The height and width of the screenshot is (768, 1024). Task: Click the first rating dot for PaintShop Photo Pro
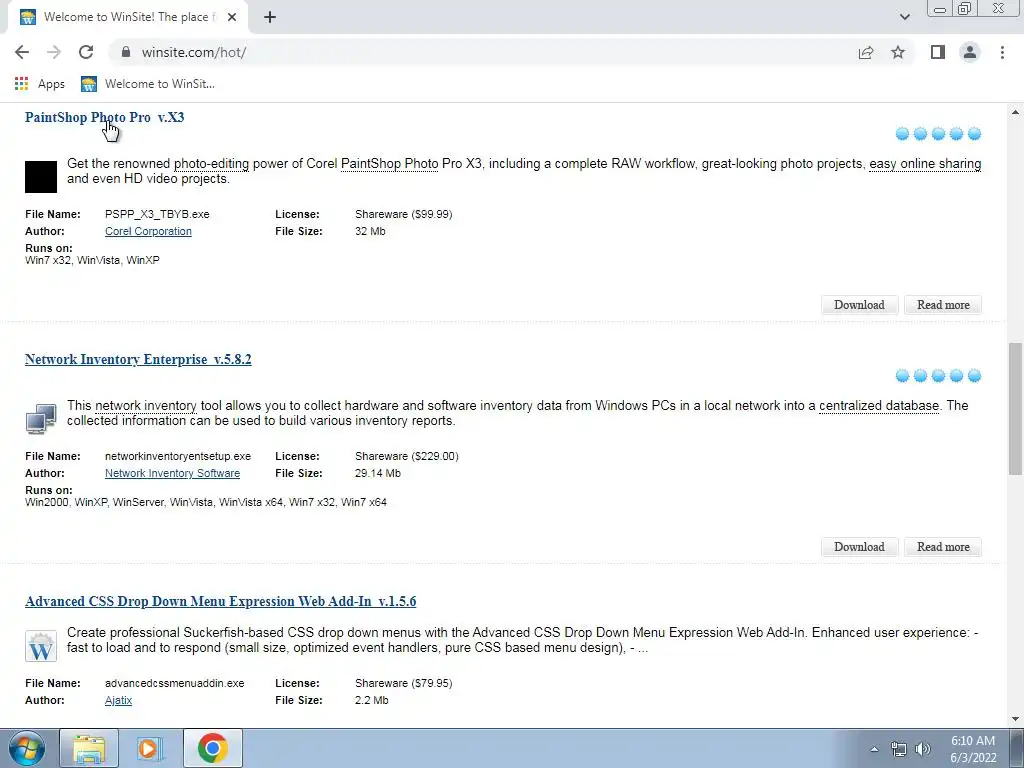(903, 134)
